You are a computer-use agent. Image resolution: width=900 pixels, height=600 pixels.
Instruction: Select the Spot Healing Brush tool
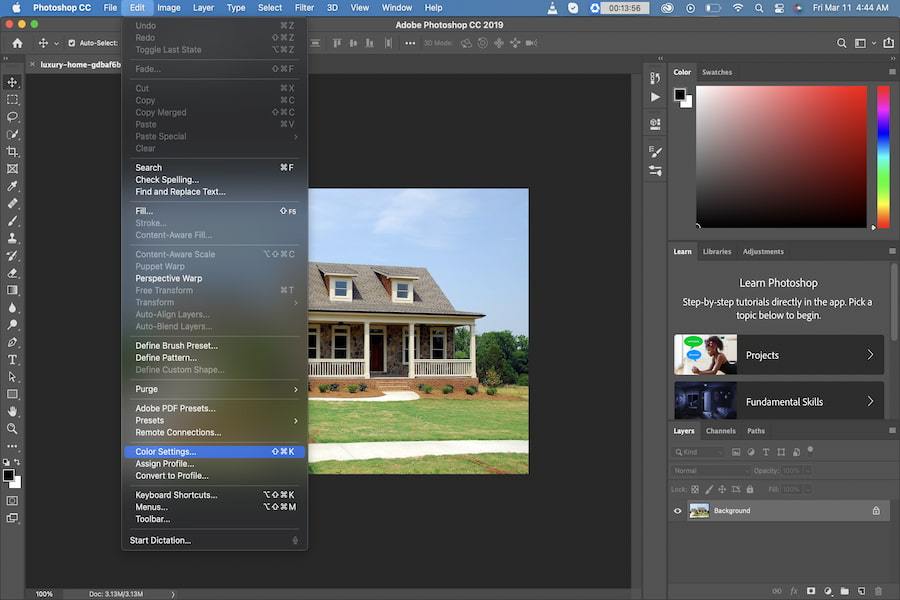12,203
